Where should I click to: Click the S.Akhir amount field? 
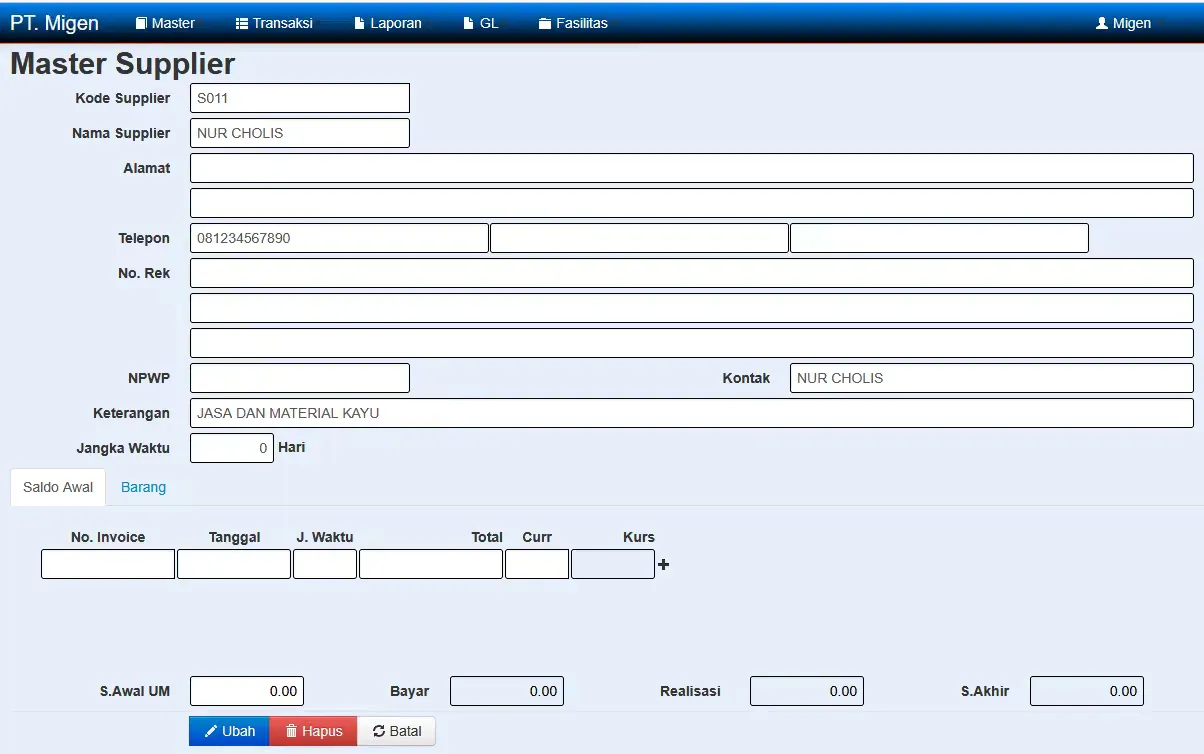tap(1087, 691)
